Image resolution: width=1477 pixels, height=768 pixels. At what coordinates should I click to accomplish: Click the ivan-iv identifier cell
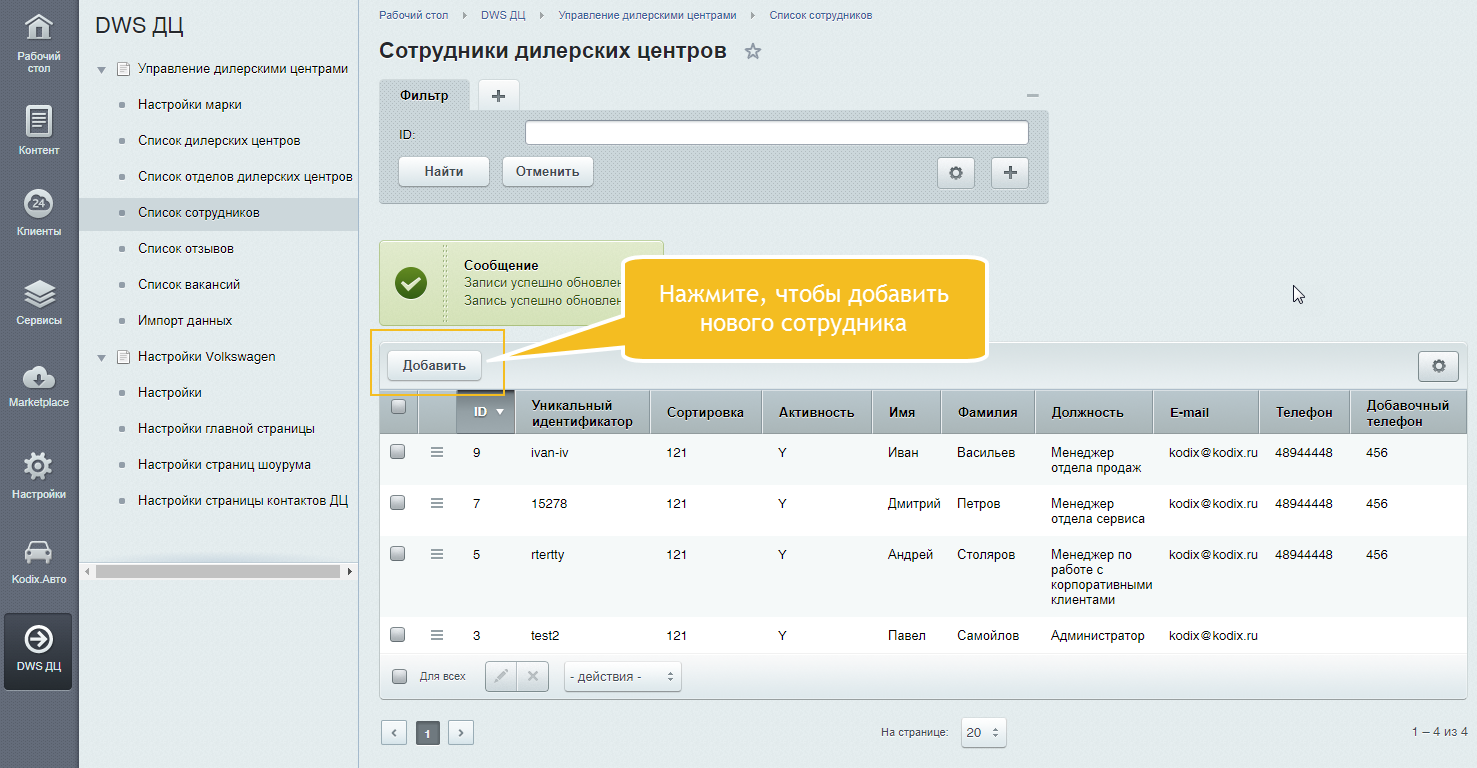tap(550, 453)
